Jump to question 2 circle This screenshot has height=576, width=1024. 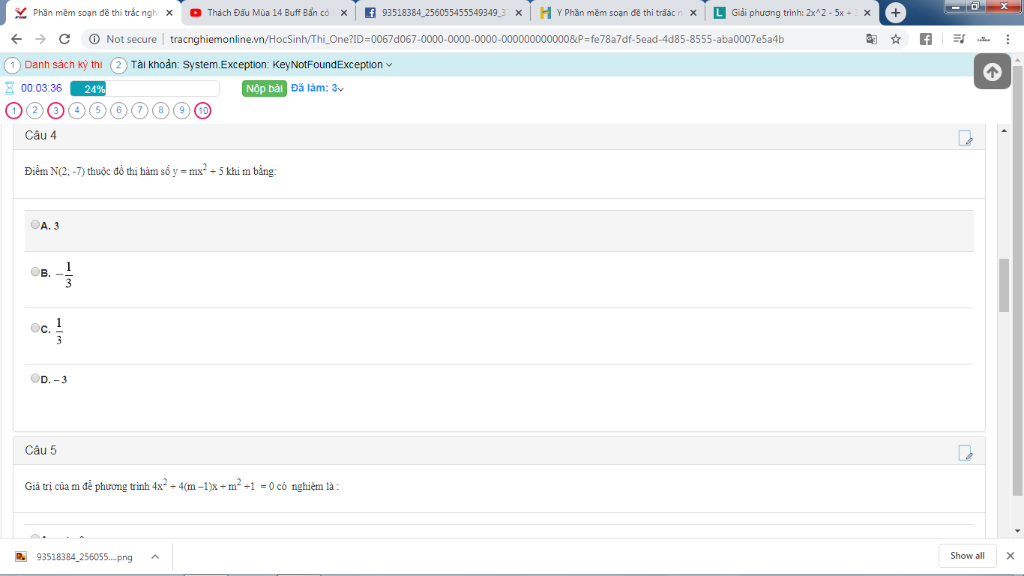tap(35, 110)
